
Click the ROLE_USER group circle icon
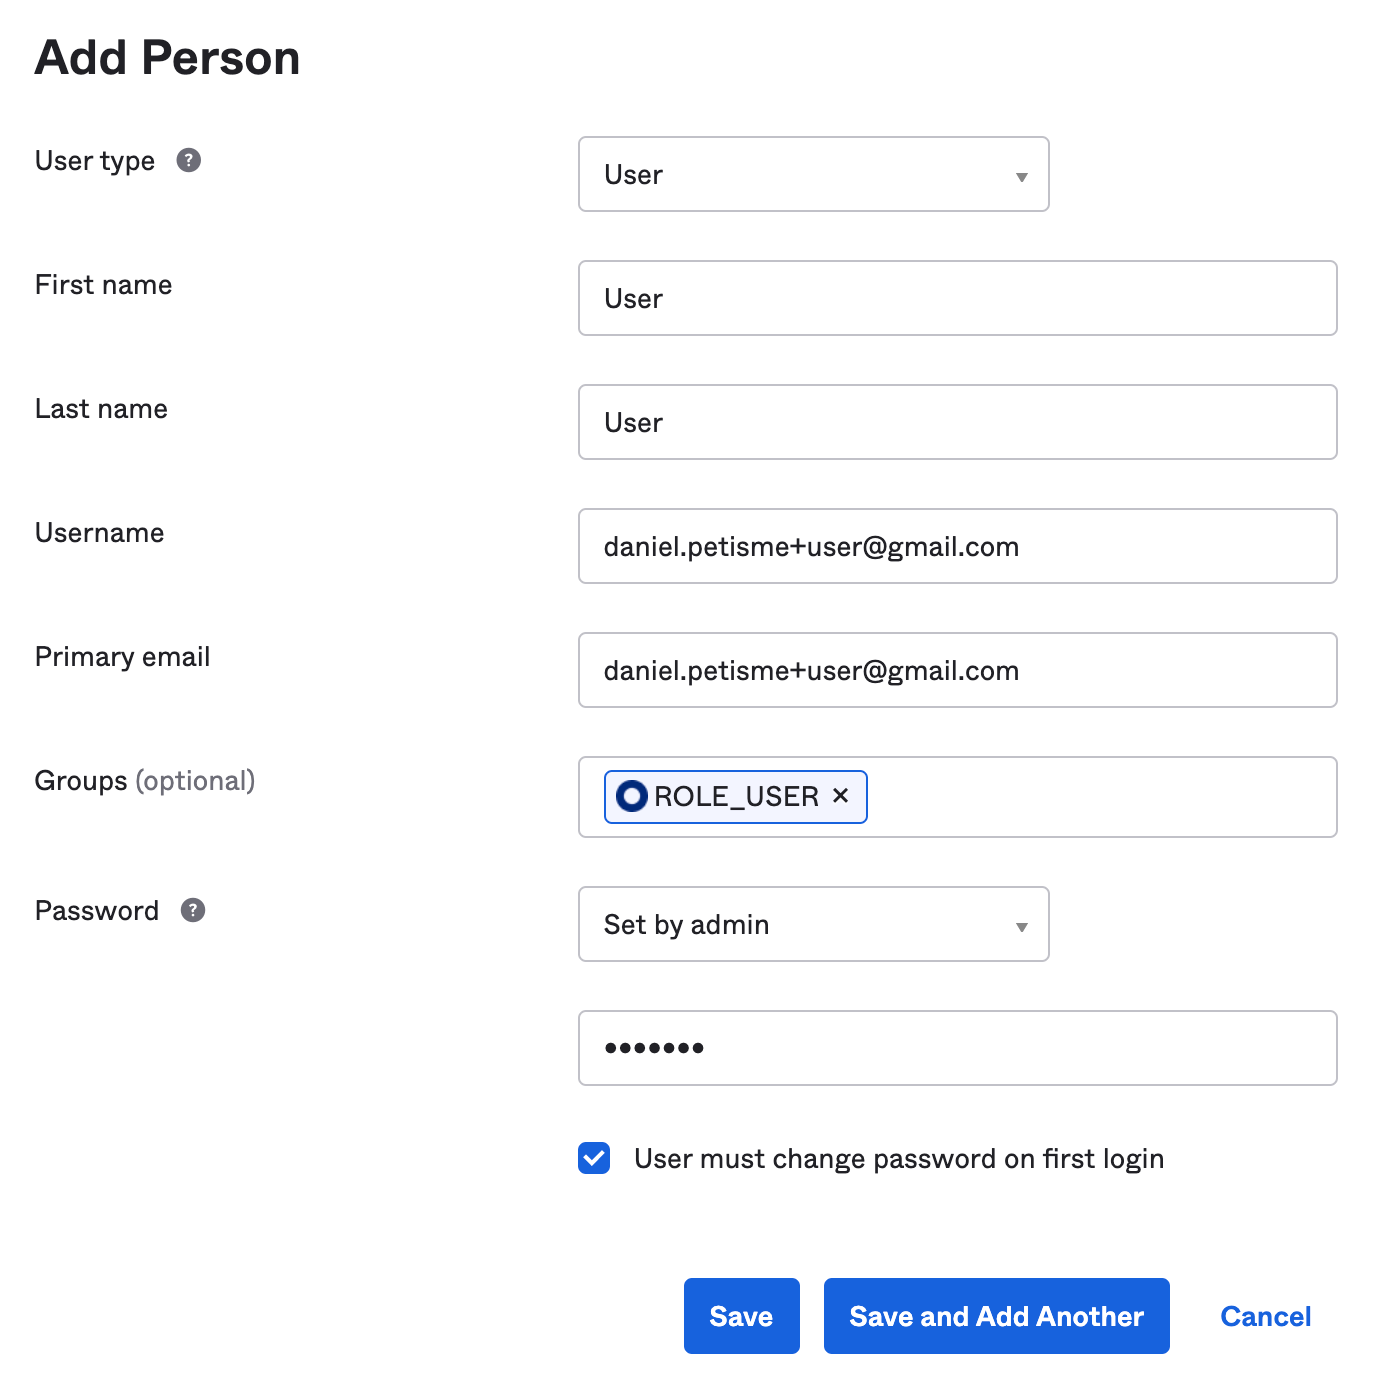pyautogui.click(x=632, y=796)
